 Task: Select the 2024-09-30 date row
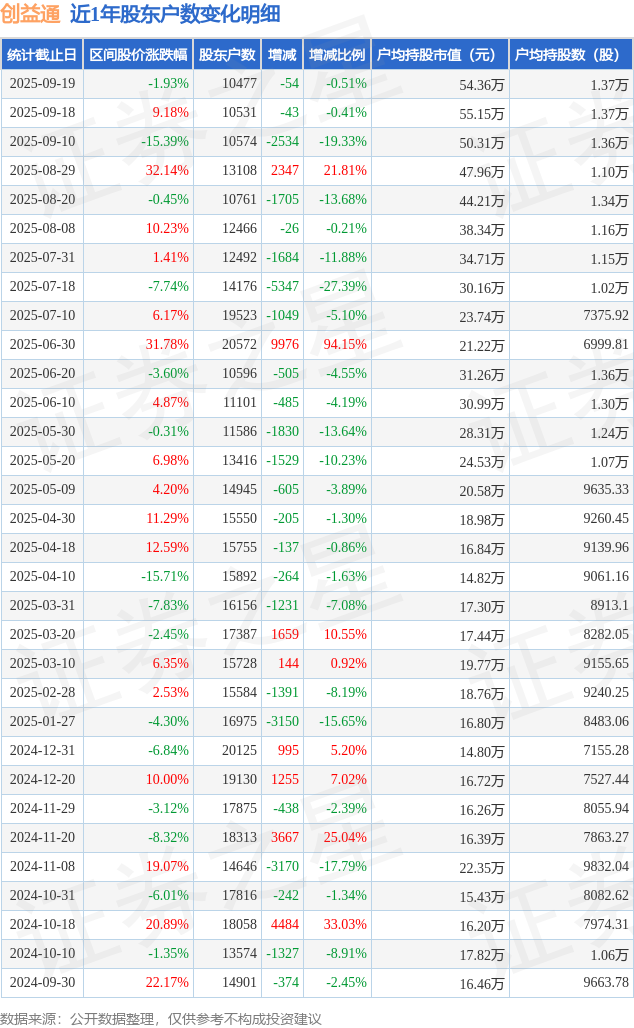(x=41, y=983)
